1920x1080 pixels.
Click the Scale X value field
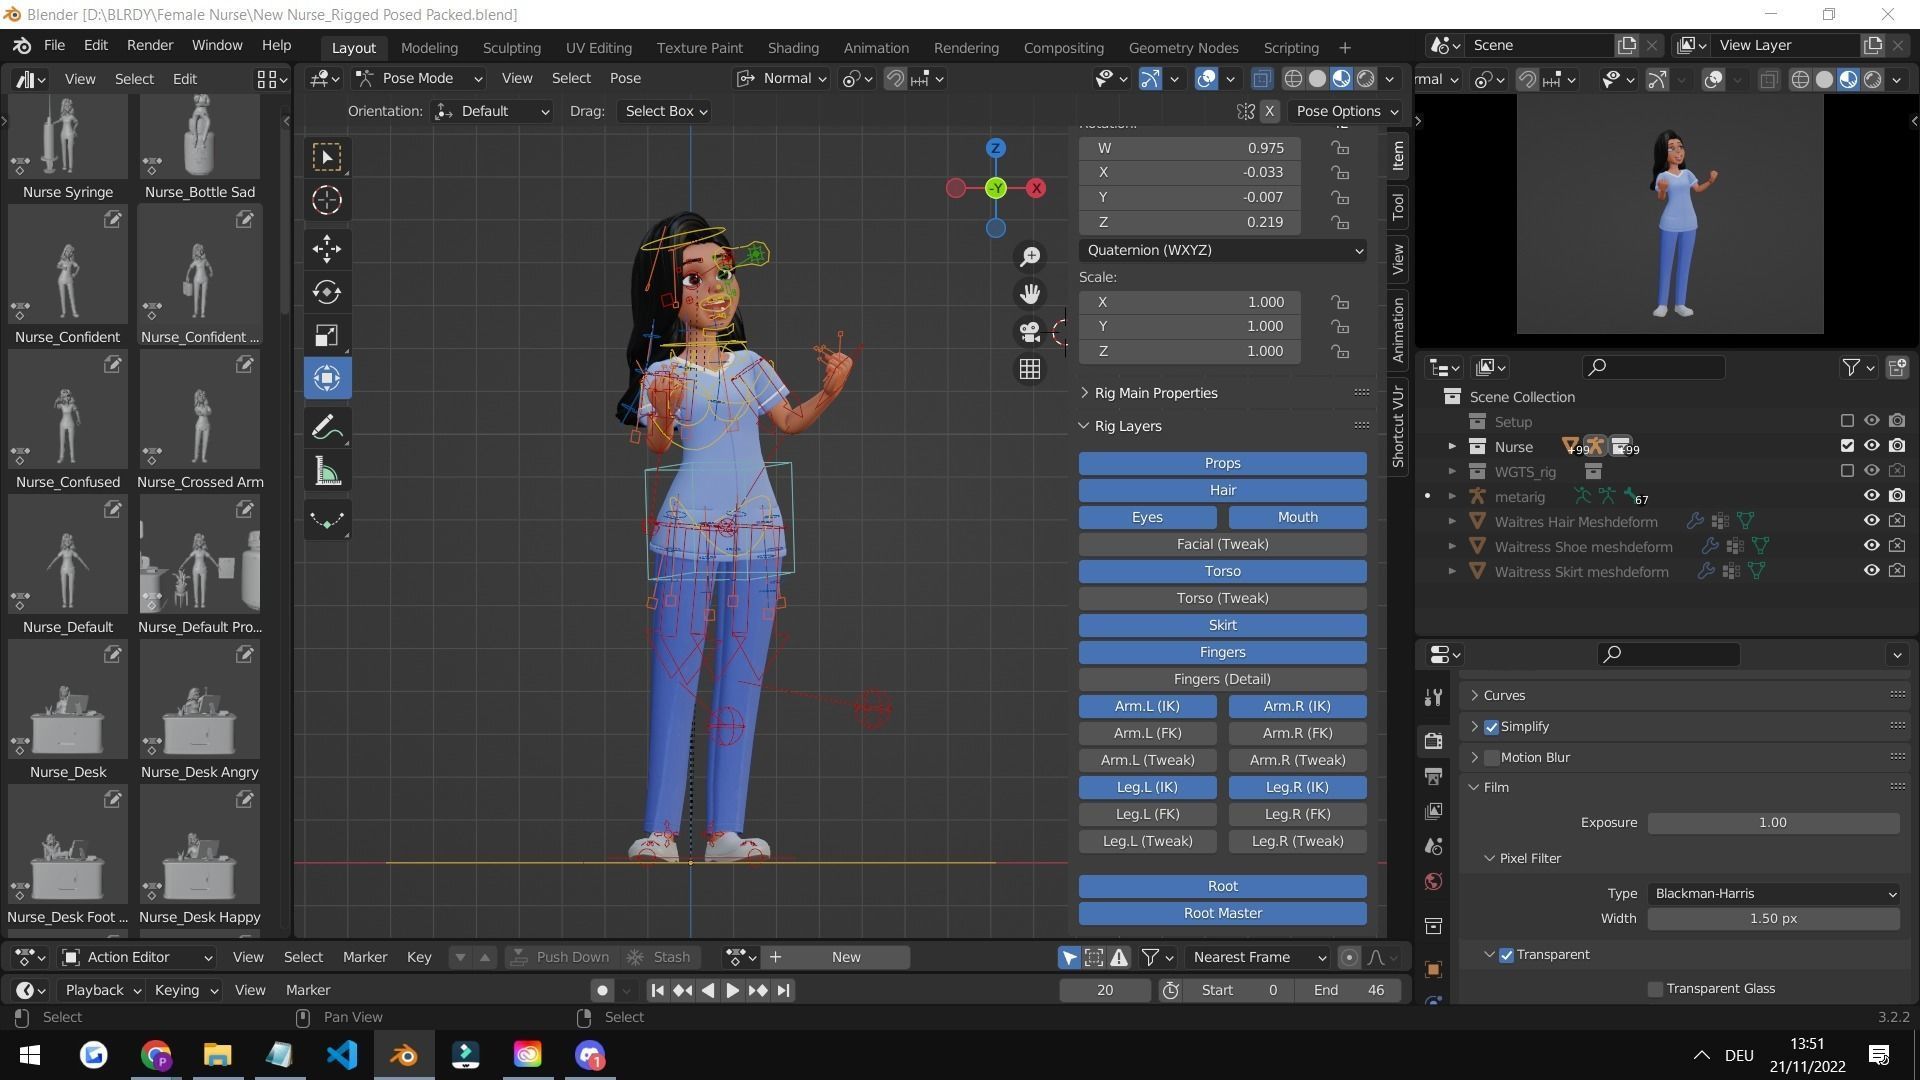[1189, 302]
